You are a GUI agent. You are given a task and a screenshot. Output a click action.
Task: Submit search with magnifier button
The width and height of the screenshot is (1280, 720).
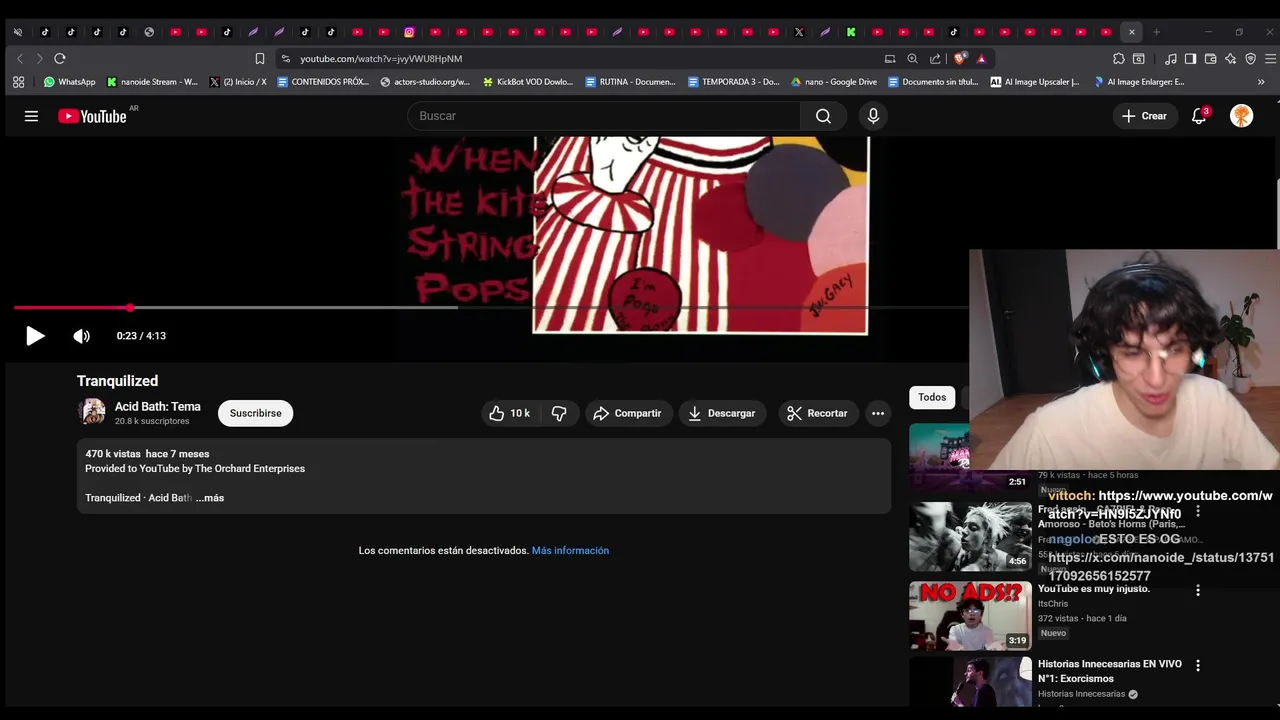point(823,116)
